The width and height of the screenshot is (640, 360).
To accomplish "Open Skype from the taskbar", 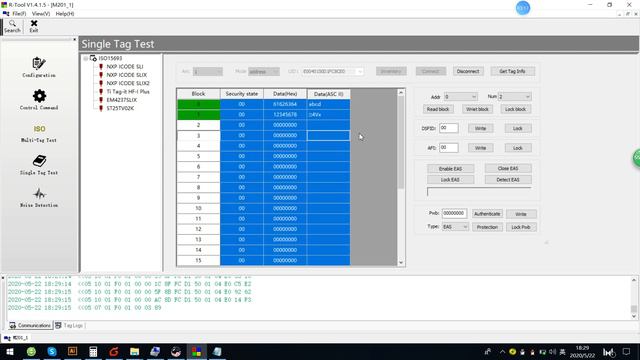I will coord(52,351).
